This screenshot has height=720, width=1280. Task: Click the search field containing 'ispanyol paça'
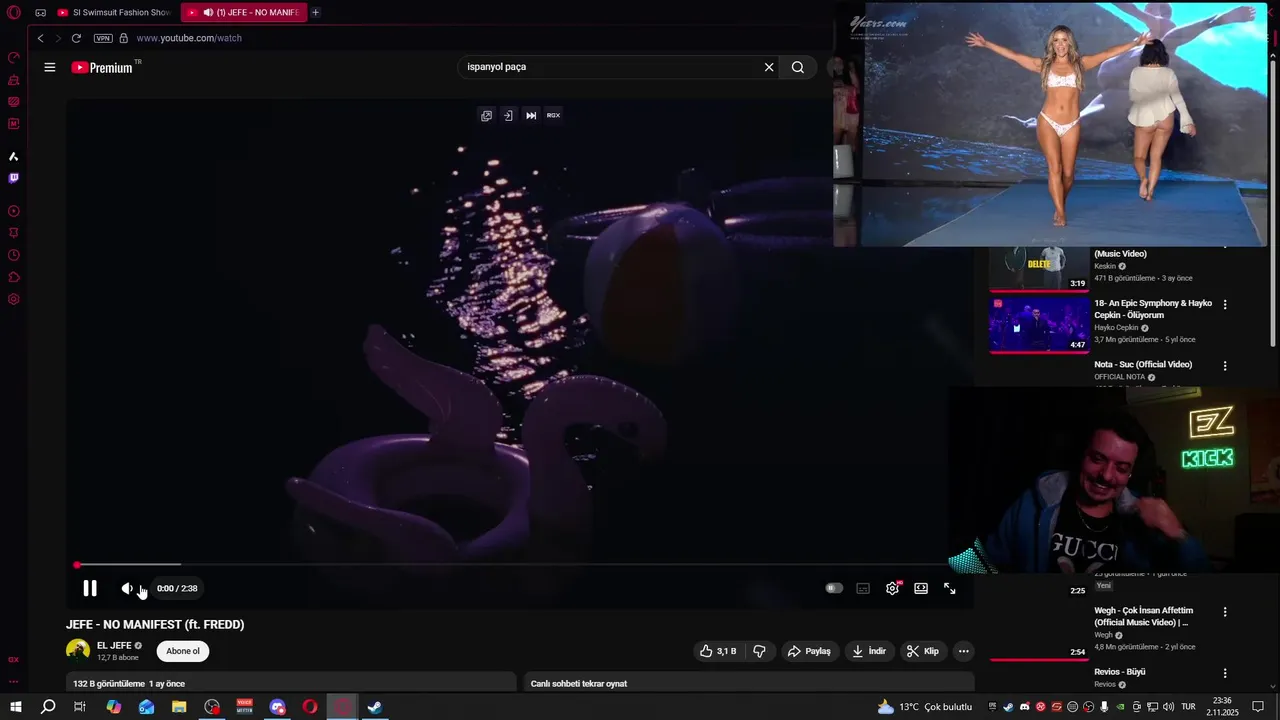(x=610, y=67)
